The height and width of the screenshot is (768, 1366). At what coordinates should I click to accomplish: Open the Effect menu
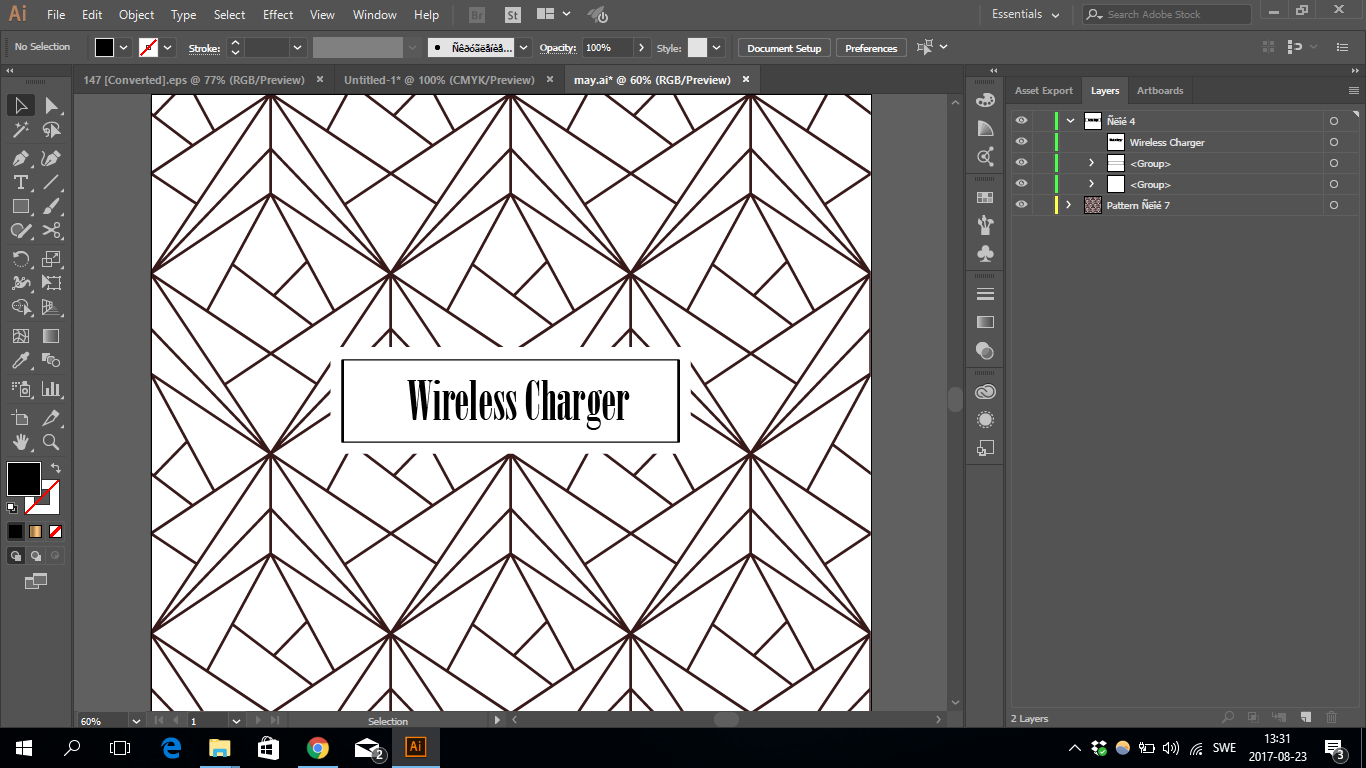278,15
